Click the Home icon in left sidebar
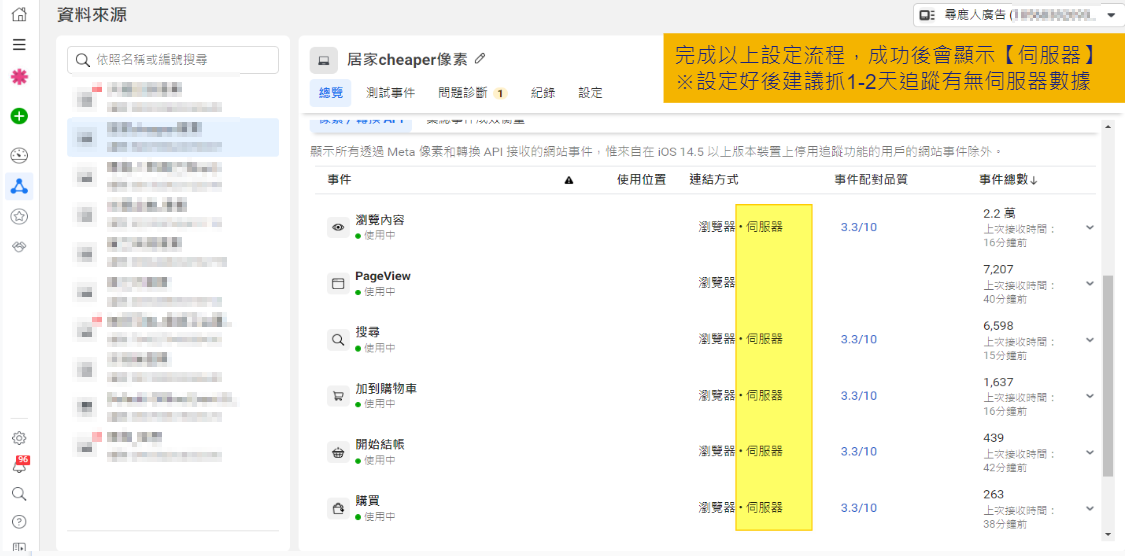Viewport: 1125px width, 556px height. tap(19, 15)
